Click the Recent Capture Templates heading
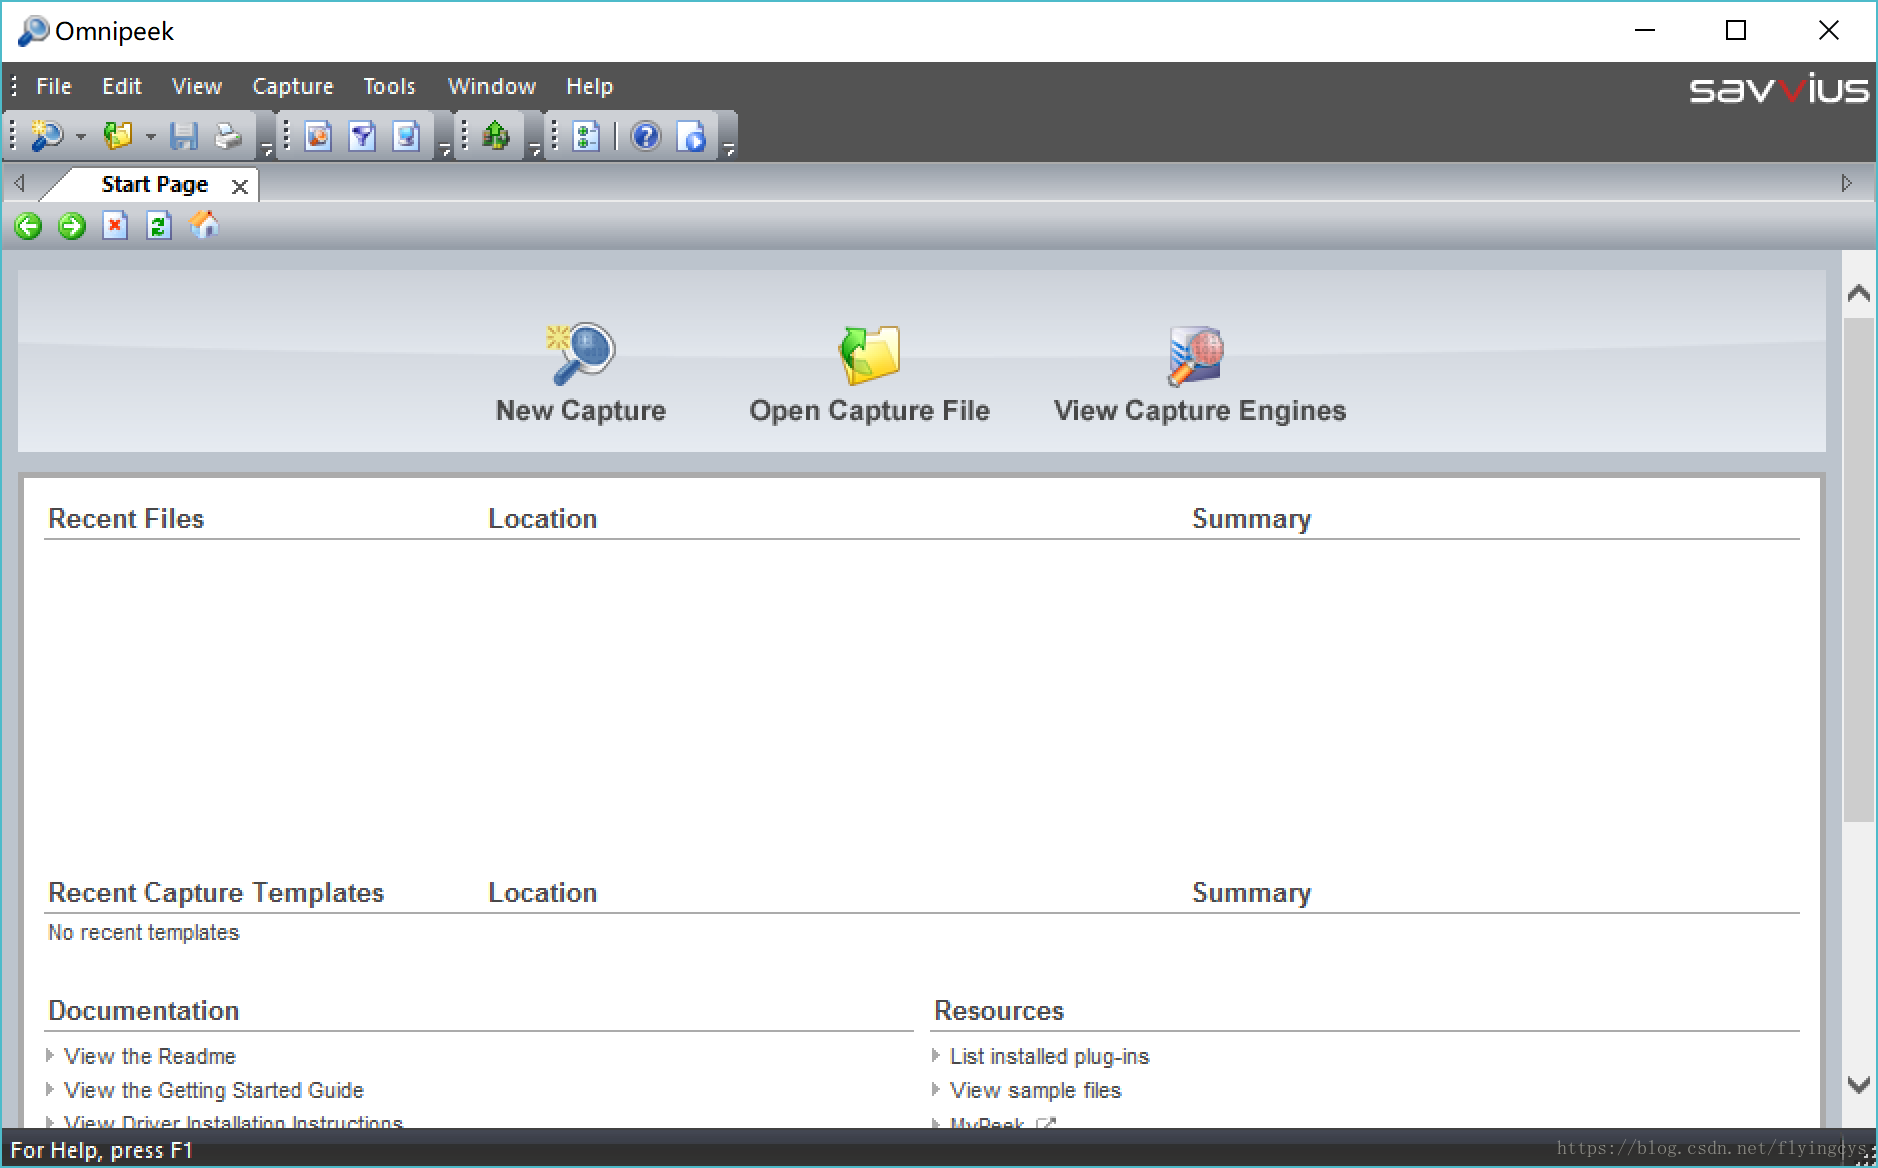The height and width of the screenshot is (1168, 1878). coord(216,893)
